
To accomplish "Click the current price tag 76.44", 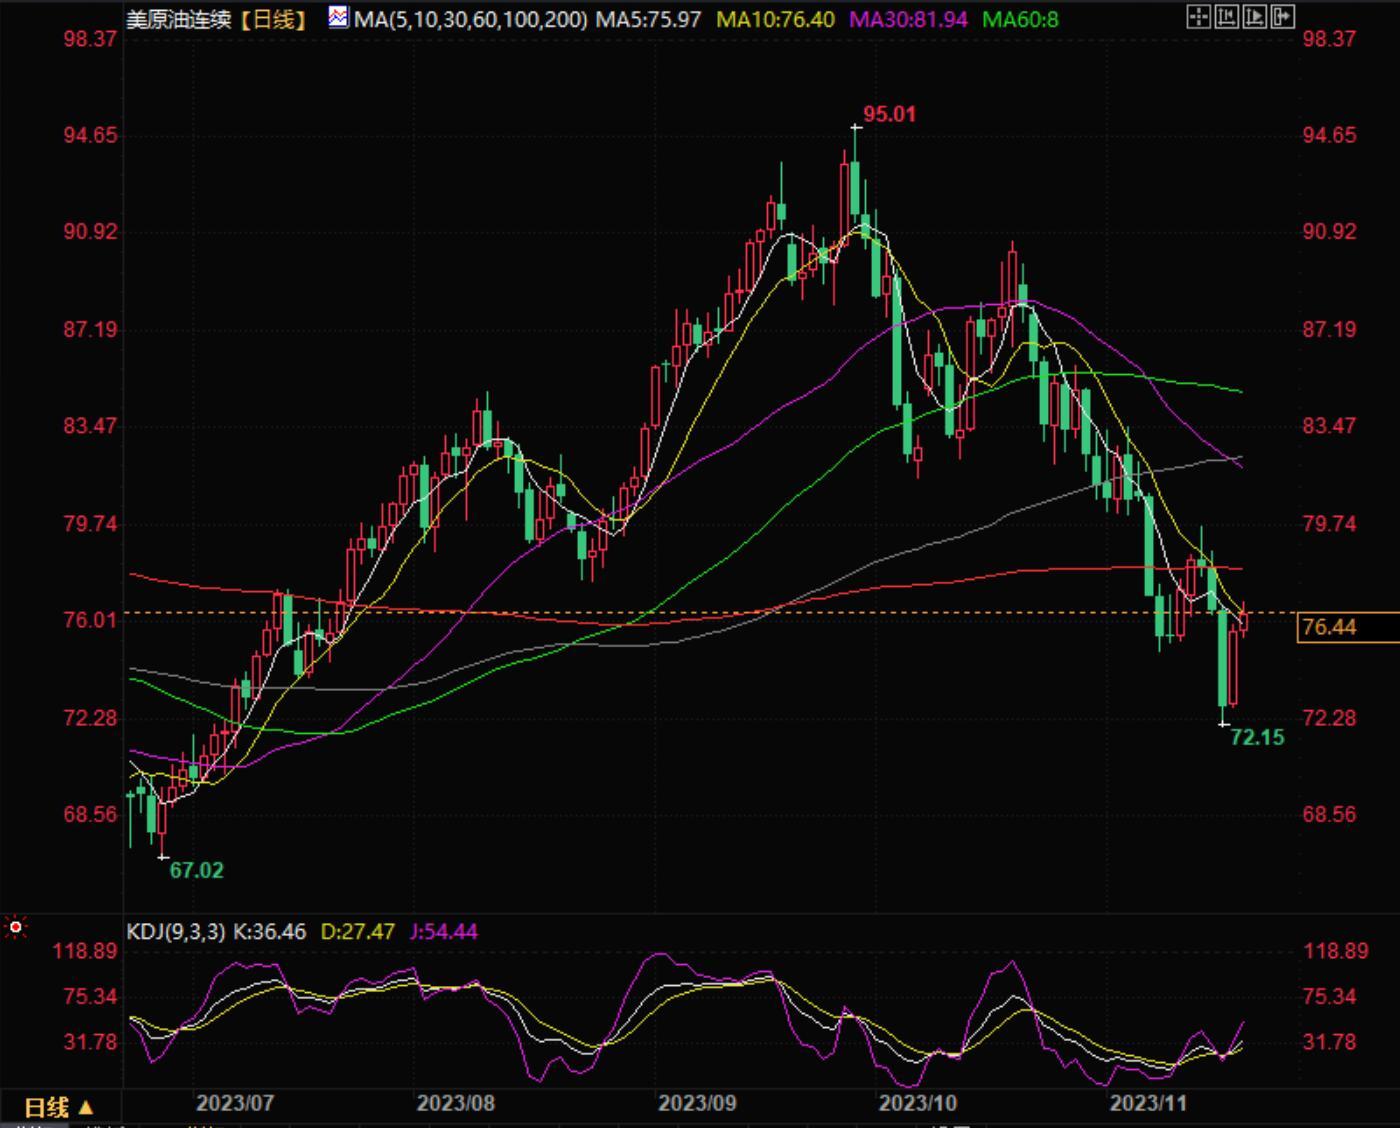I will pyautogui.click(x=1330, y=627).
